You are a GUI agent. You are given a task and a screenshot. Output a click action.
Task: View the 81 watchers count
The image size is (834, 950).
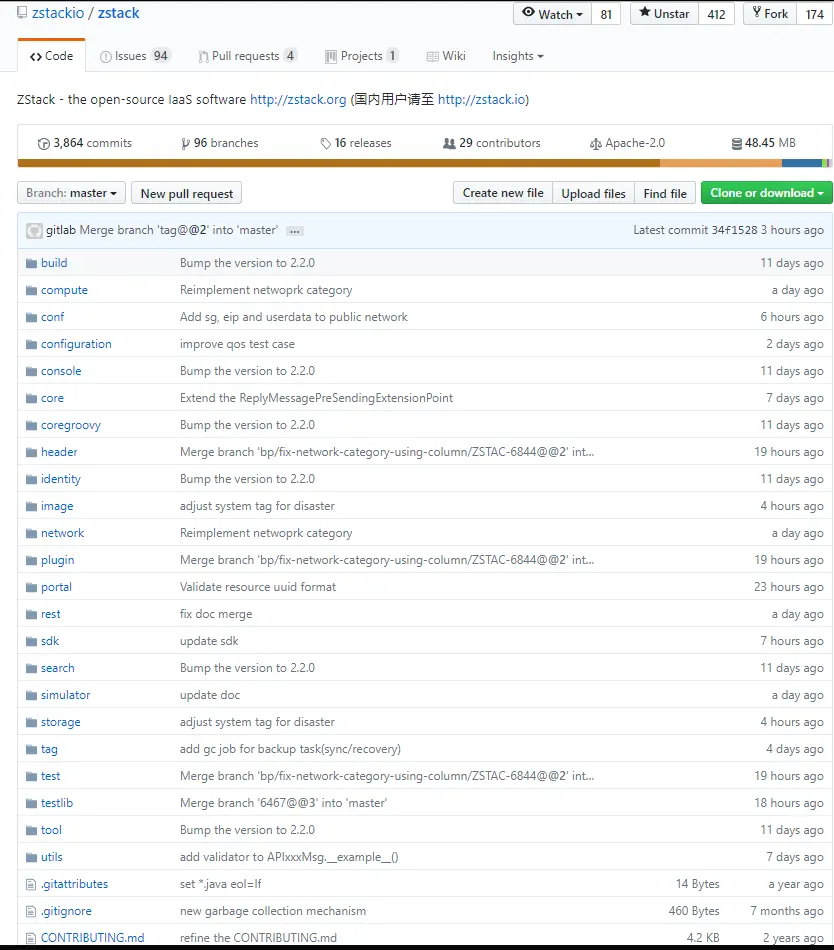(606, 14)
